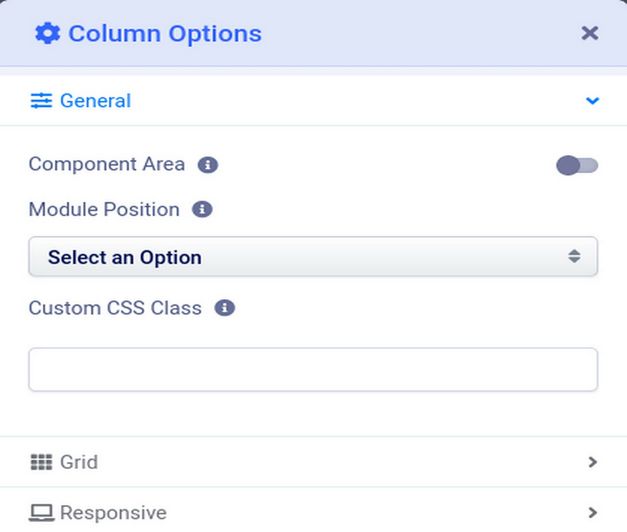Click the info icon beside Custom CSS Class
The width and height of the screenshot is (627, 532).
[x=225, y=308]
